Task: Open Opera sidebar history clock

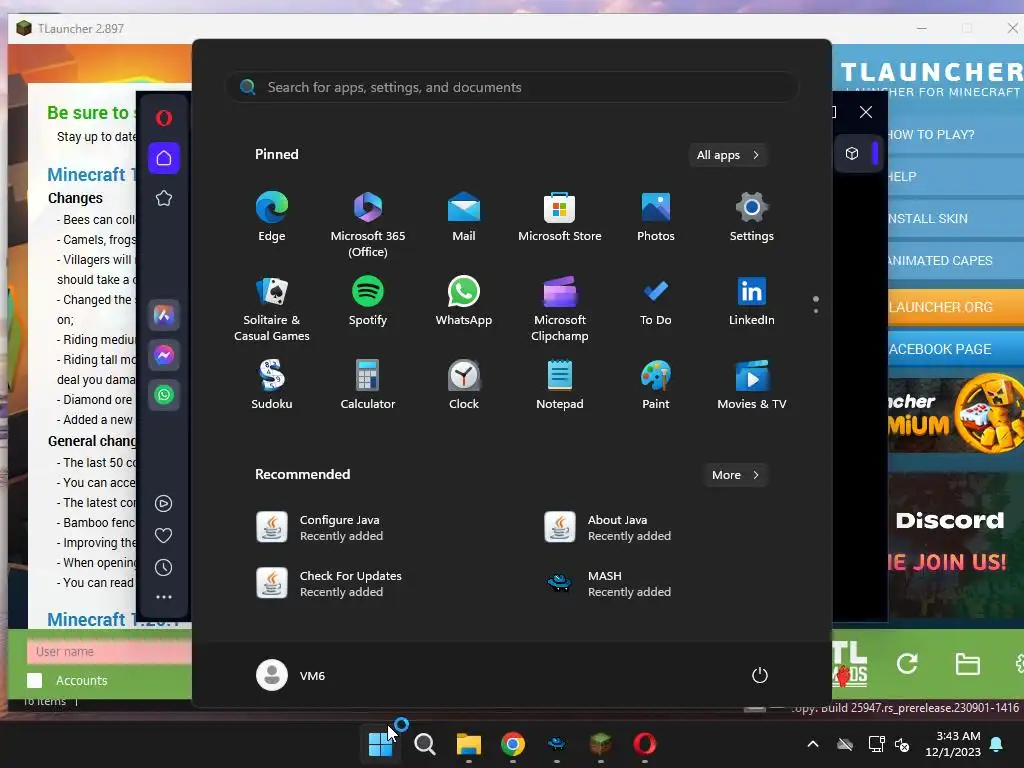Action: [164, 568]
